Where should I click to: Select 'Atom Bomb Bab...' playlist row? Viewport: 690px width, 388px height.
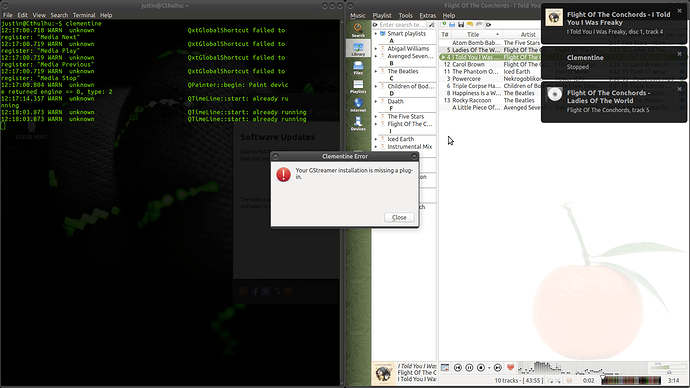point(489,43)
